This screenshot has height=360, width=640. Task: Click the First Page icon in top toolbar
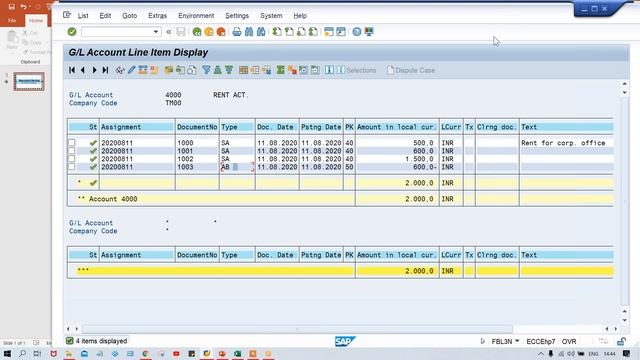click(x=277, y=31)
